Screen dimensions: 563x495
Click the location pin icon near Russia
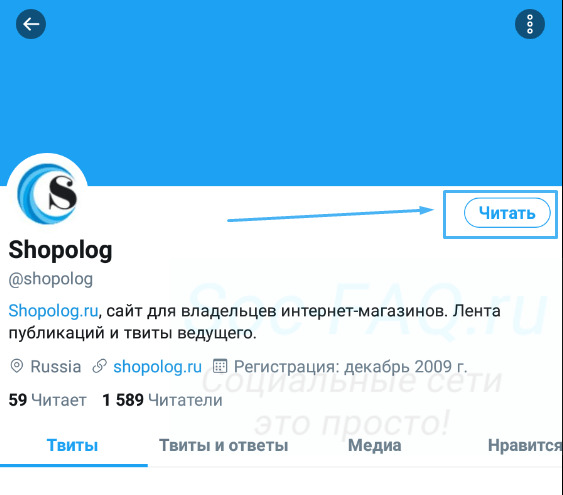(17, 366)
